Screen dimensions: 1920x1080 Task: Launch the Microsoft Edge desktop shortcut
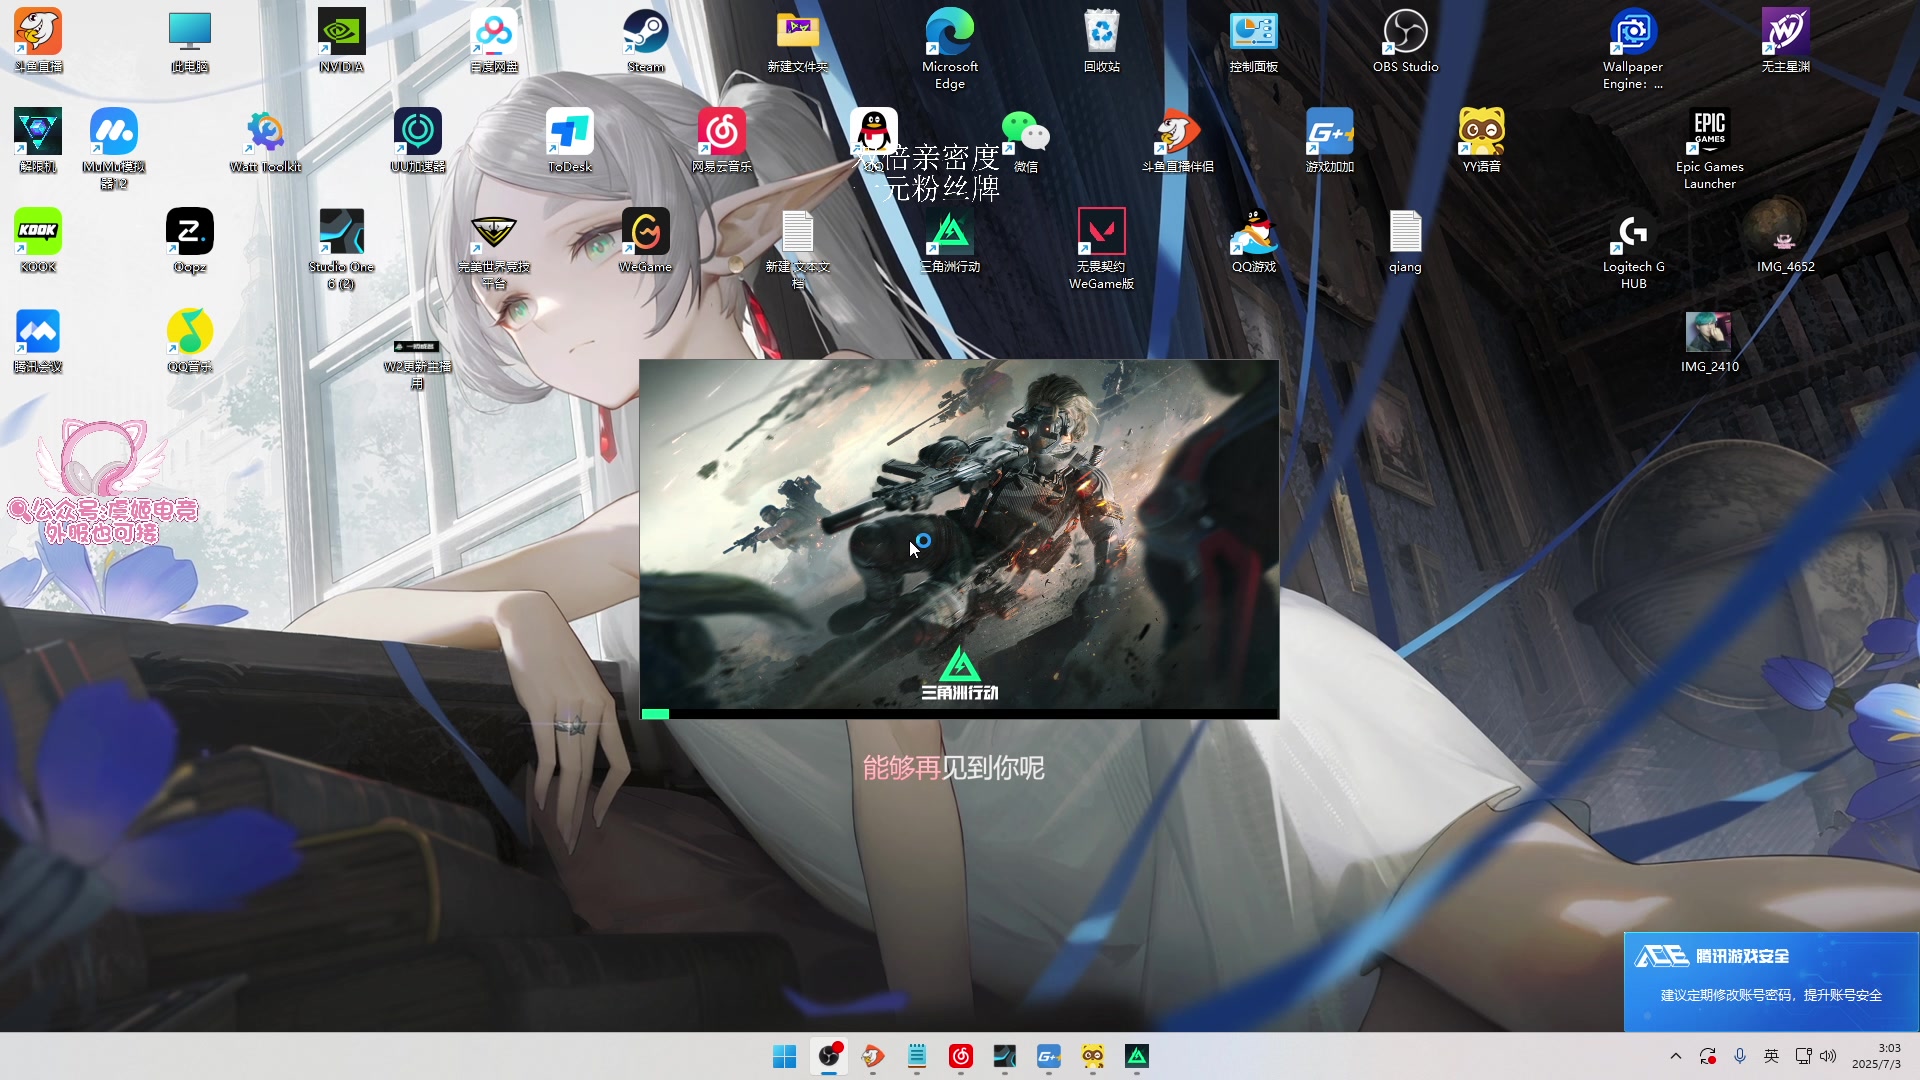[950, 48]
